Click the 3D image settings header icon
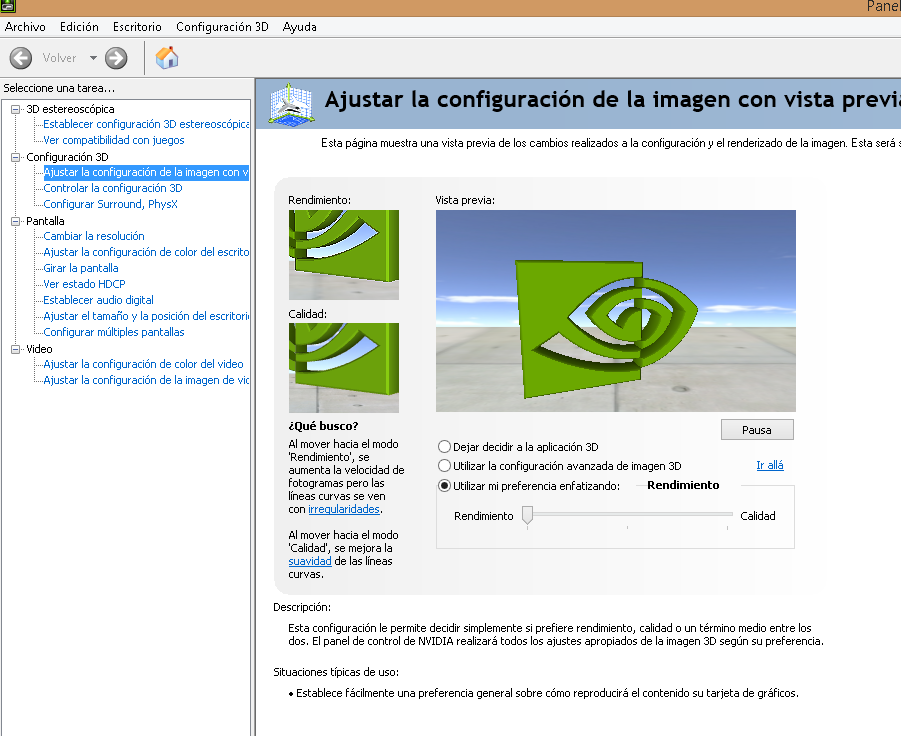901x736 pixels. tap(291, 104)
